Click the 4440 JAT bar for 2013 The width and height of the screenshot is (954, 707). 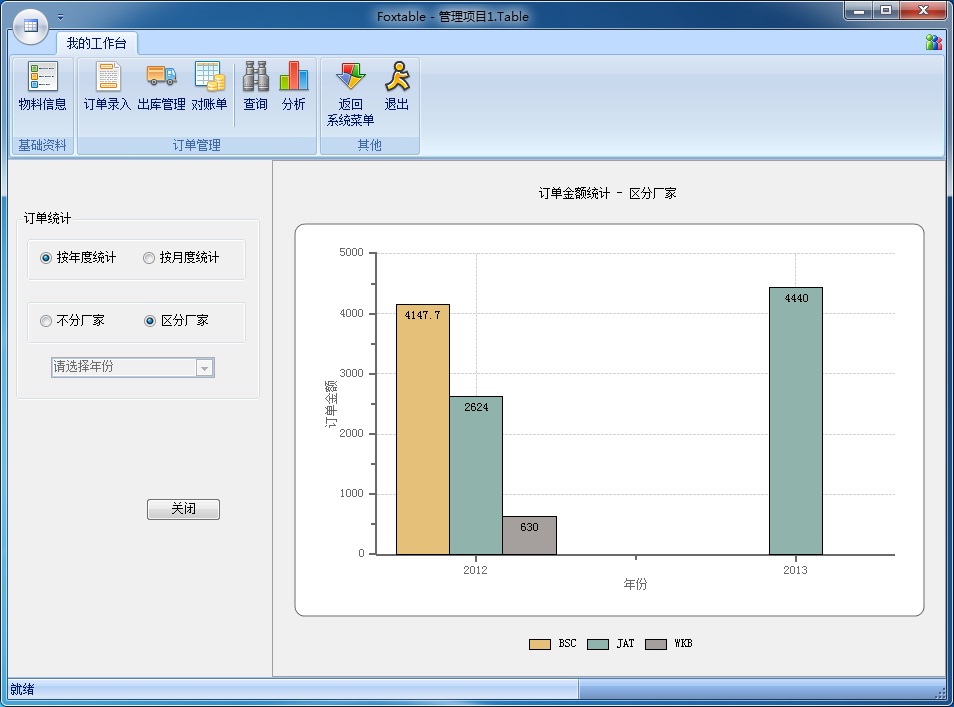[x=796, y=421]
